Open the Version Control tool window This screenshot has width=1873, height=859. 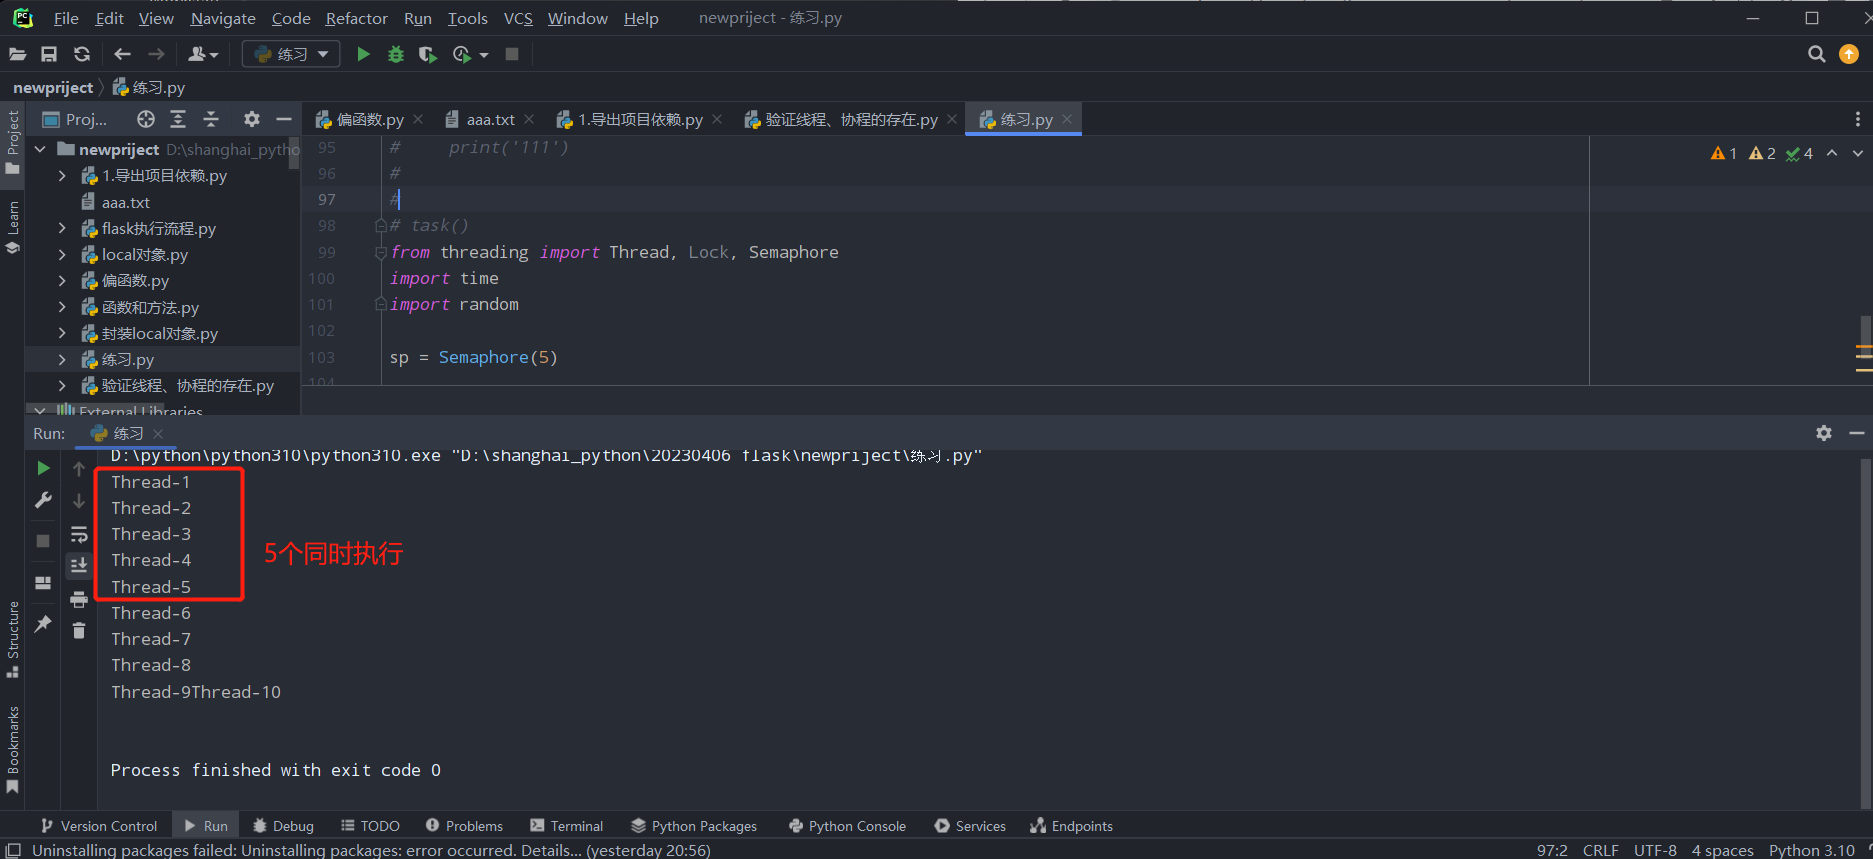[x=98, y=826]
